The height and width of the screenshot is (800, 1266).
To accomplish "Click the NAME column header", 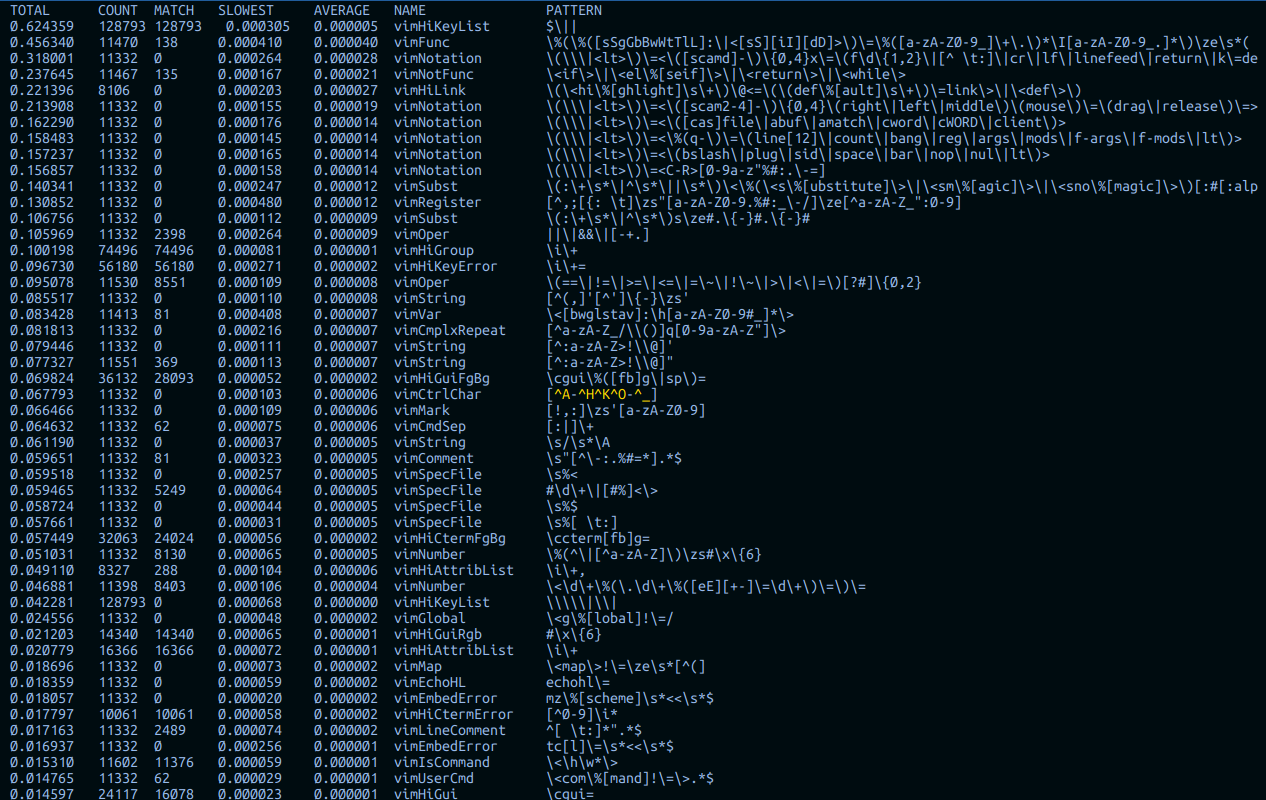I will [x=410, y=10].
